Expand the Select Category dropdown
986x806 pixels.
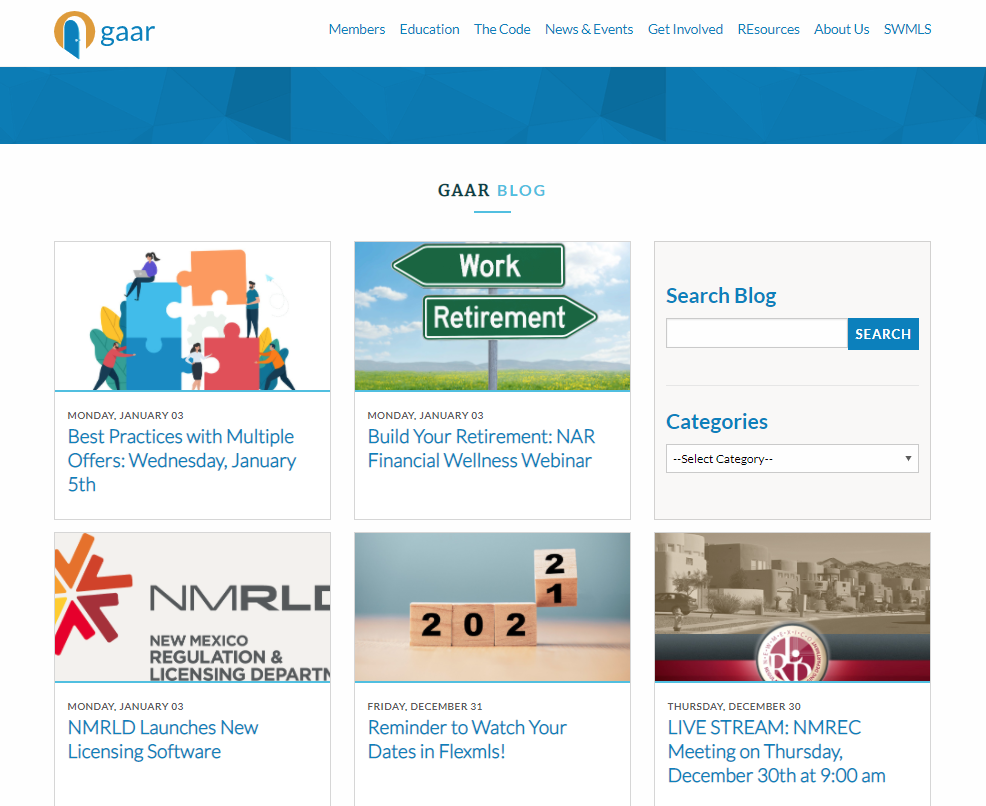tap(792, 459)
